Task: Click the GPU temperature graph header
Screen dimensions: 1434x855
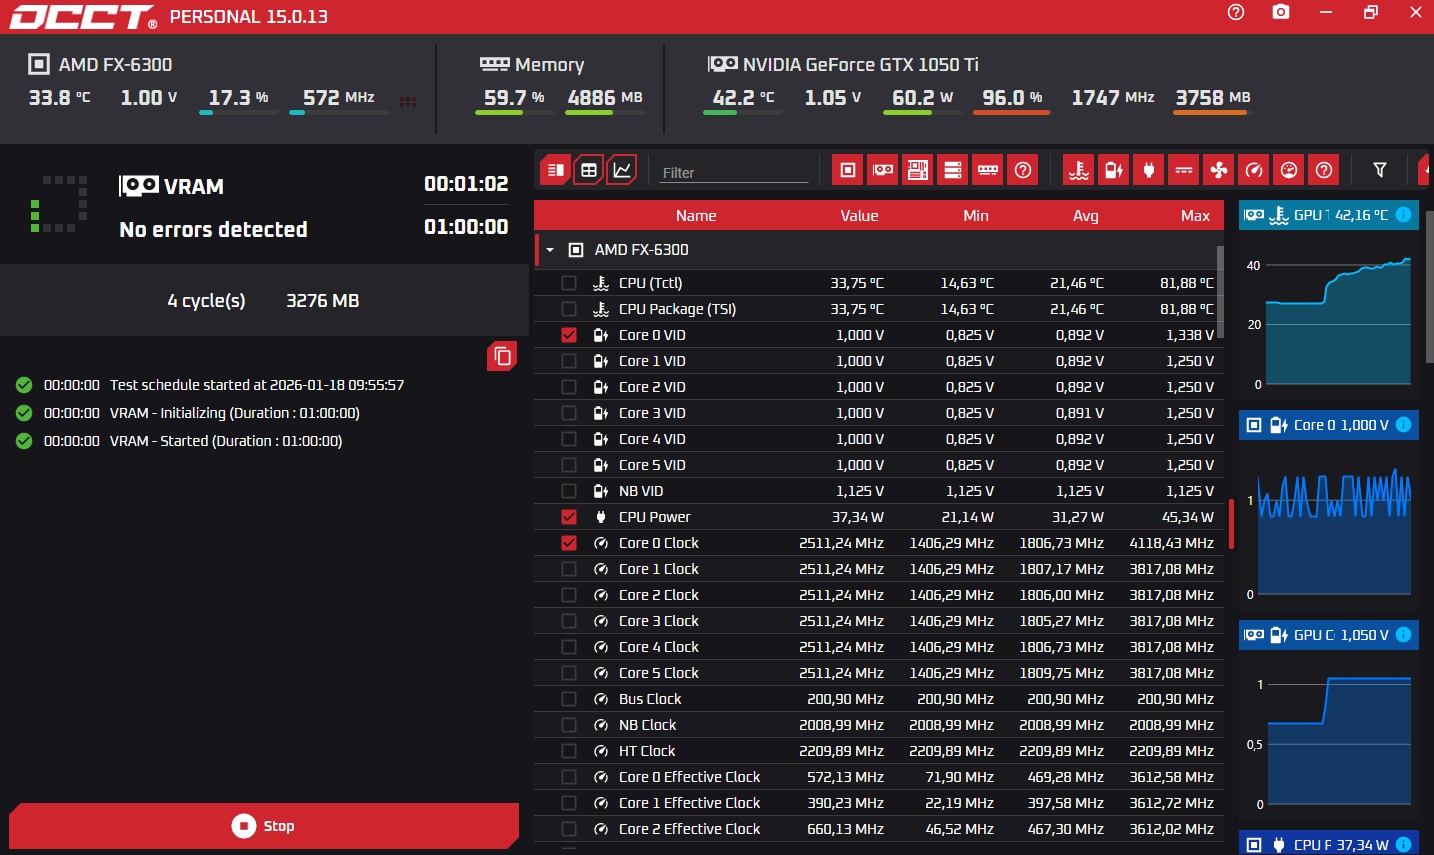Action: (x=1329, y=215)
